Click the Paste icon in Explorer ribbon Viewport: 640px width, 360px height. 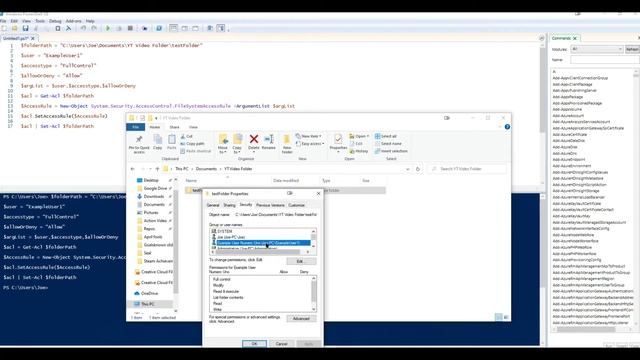pyautogui.click(x=172, y=140)
